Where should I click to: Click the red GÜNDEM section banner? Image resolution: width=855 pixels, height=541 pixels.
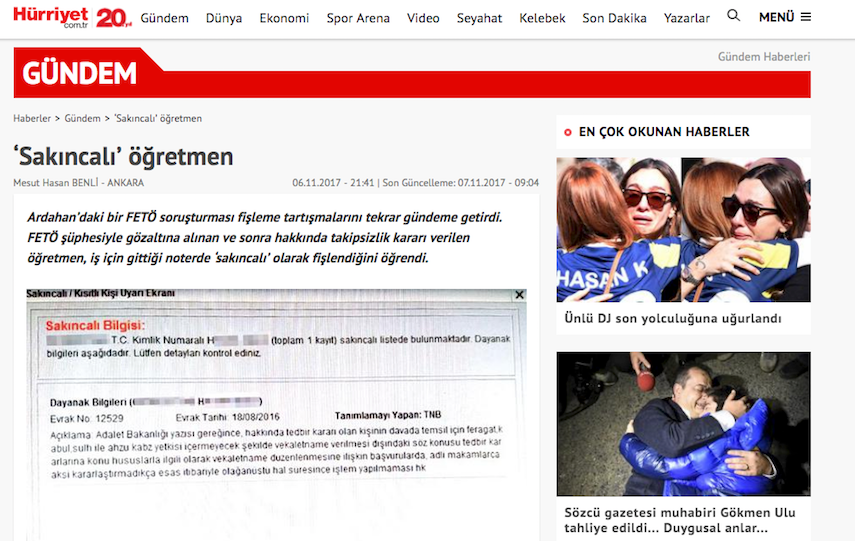[x=80, y=73]
